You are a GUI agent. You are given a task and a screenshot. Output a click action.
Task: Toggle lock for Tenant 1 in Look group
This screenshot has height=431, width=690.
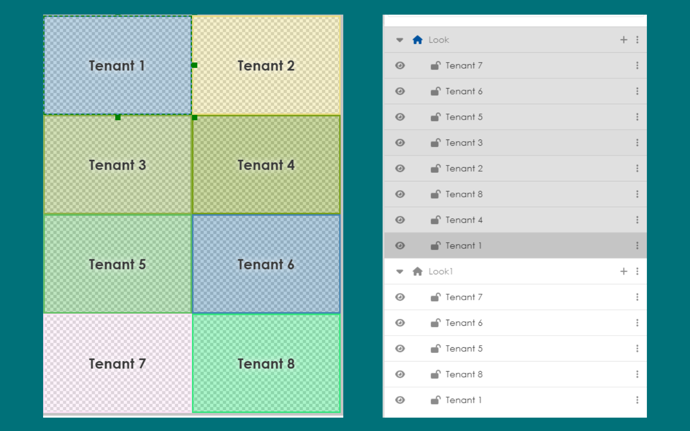(x=435, y=246)
